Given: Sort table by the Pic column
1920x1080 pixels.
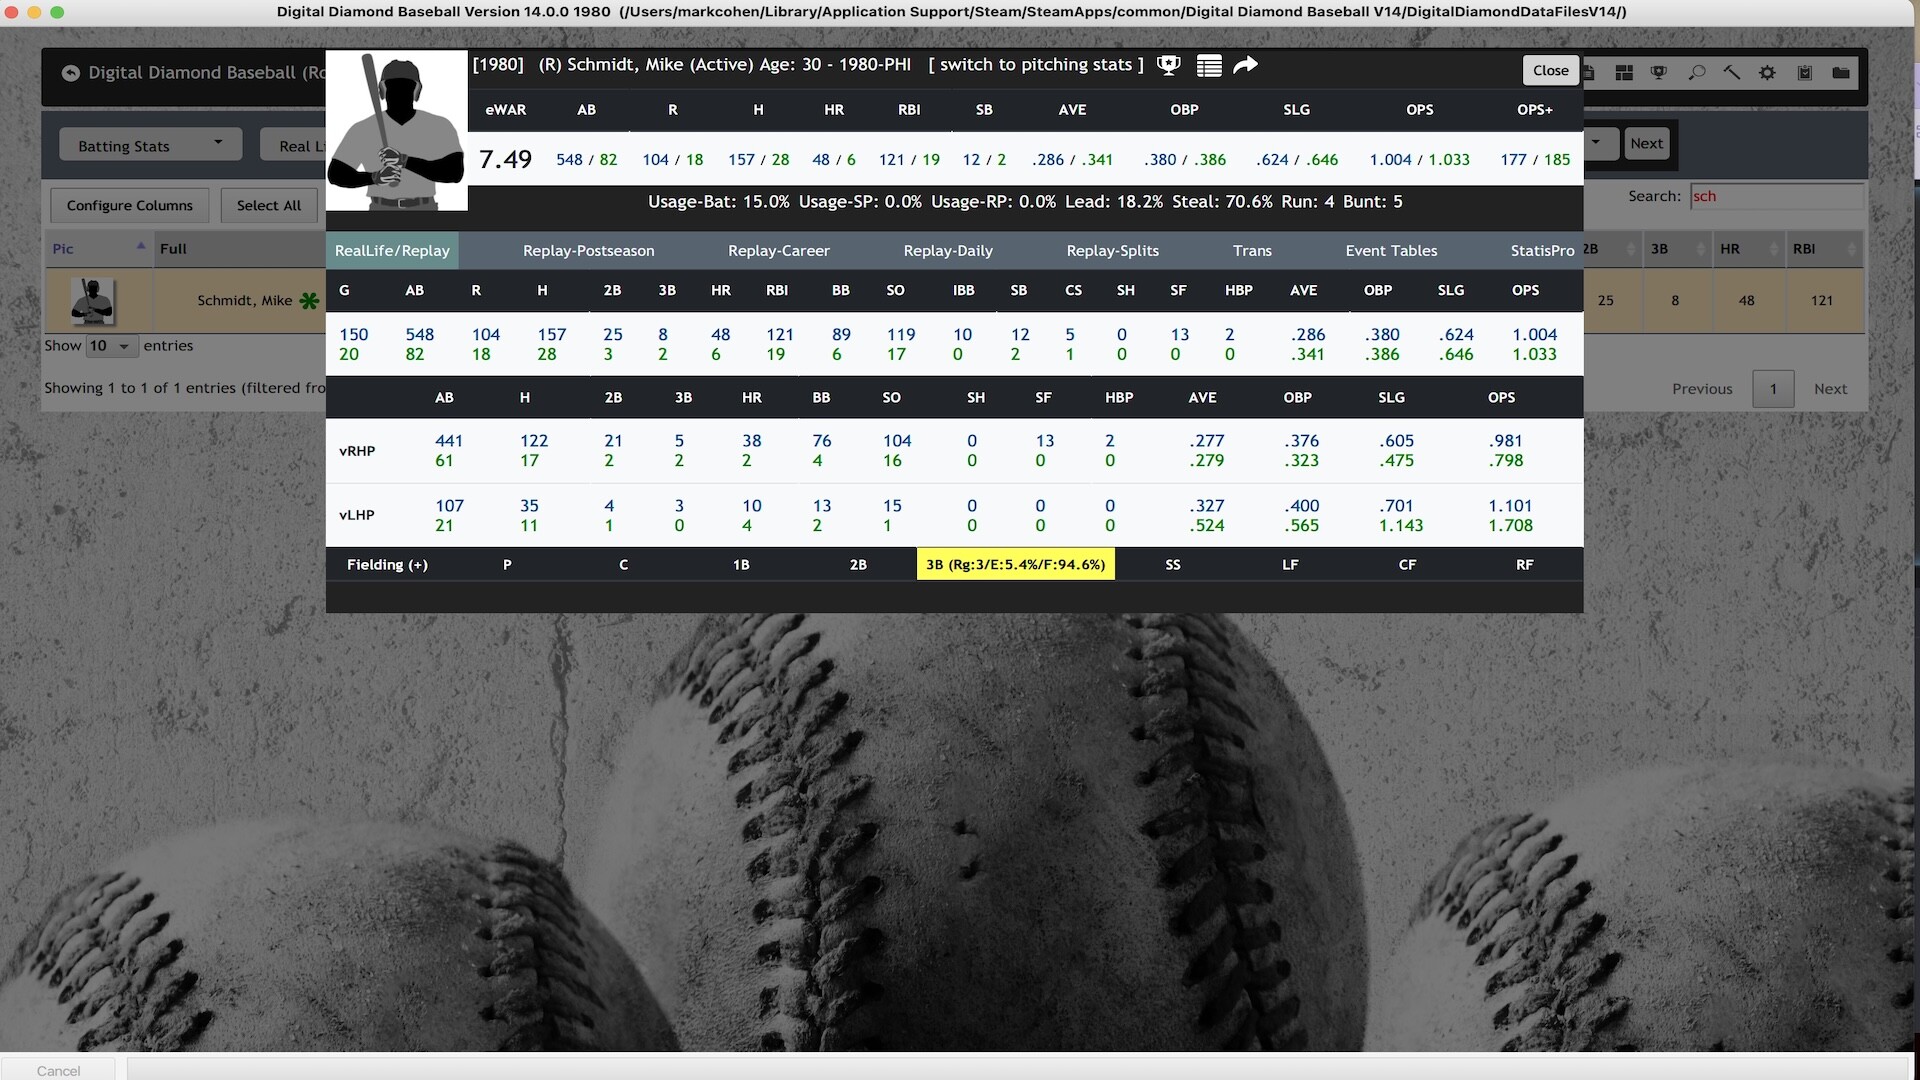Looking at the screenshot, I should [x=98, y=249].
